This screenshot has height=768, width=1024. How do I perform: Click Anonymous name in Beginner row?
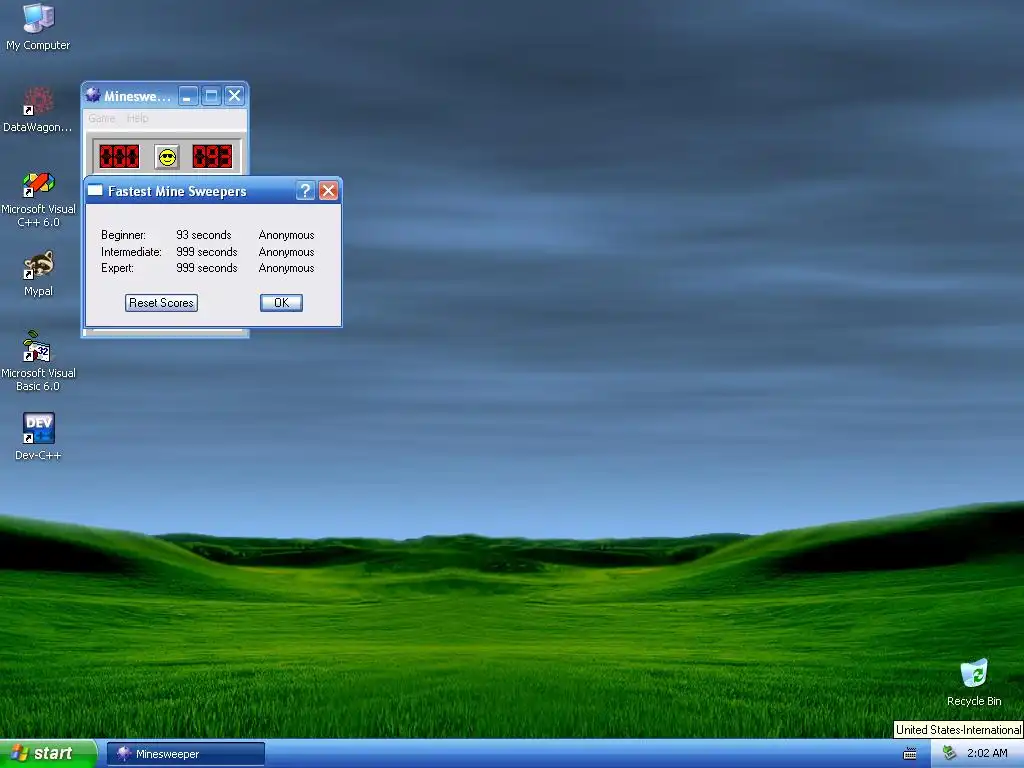pos(286,235)
